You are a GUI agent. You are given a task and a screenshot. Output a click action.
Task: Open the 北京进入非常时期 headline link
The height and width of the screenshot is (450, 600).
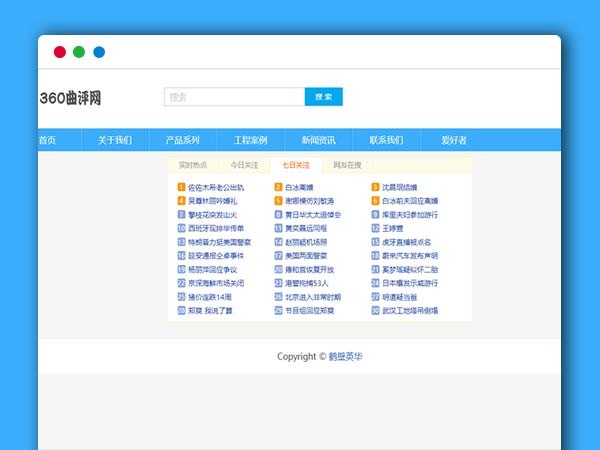[313, 297]
